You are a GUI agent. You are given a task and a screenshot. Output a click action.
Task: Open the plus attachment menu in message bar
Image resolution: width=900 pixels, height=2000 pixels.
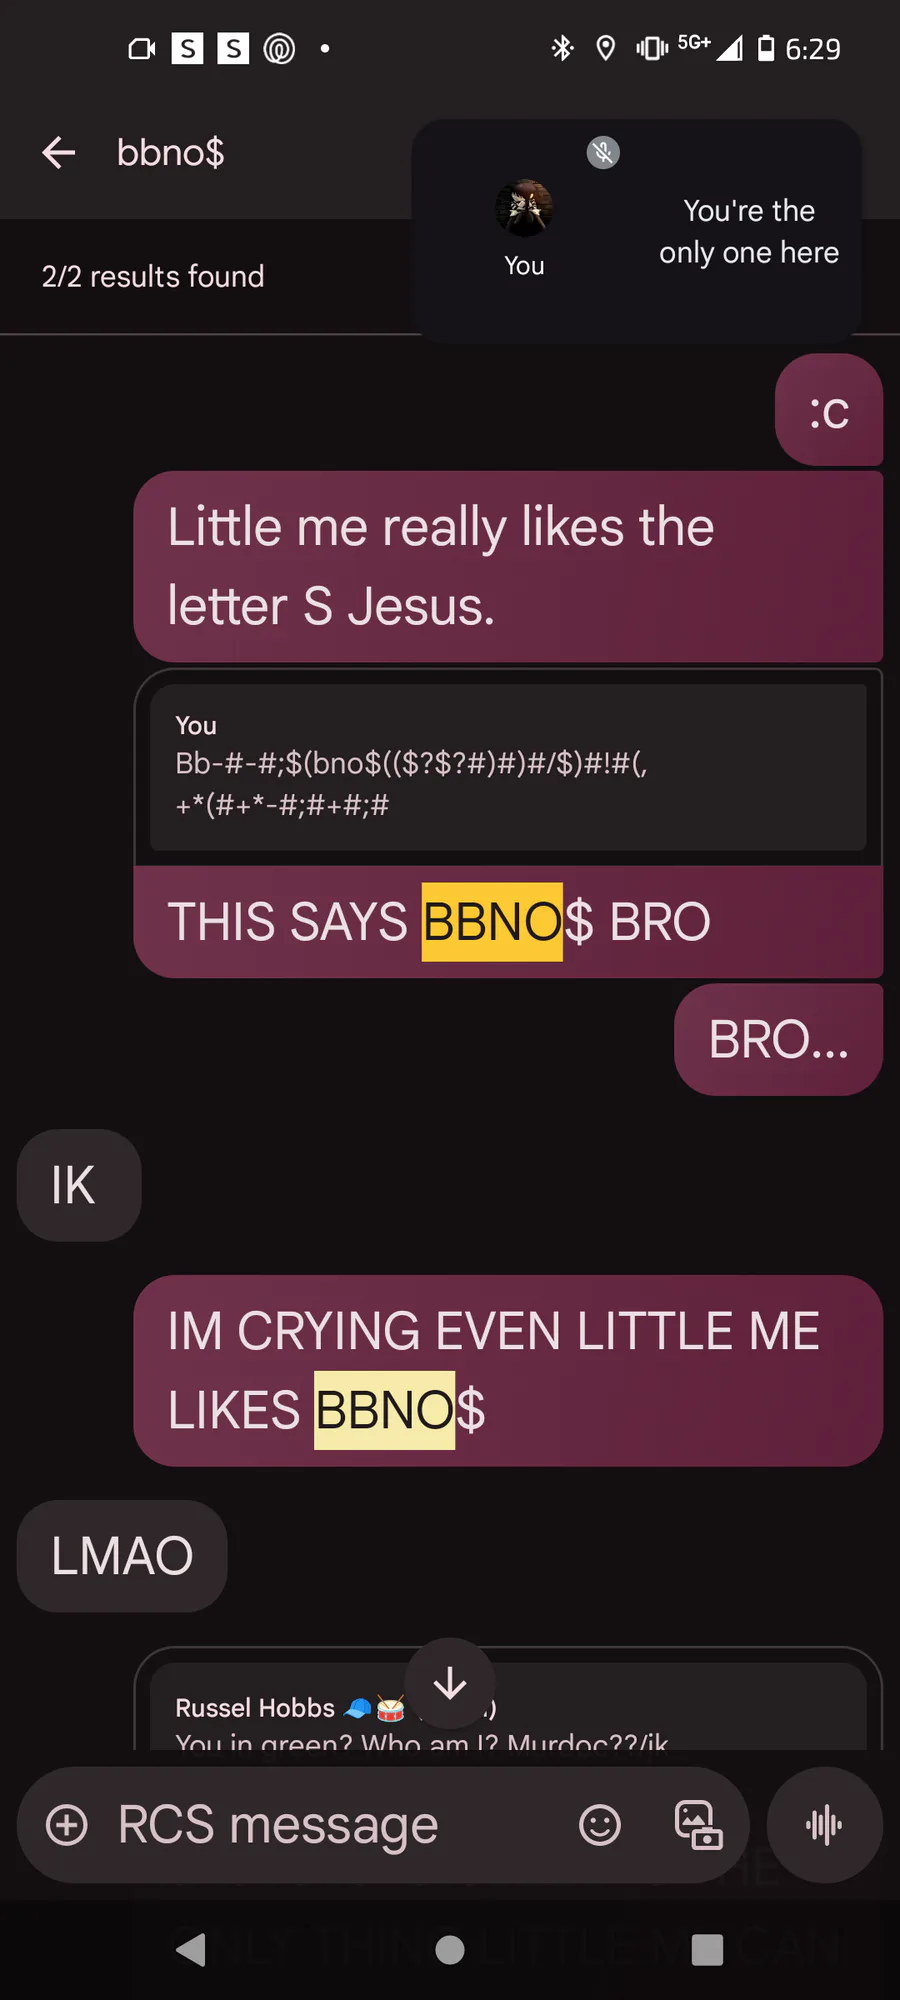click(67, 1825)
